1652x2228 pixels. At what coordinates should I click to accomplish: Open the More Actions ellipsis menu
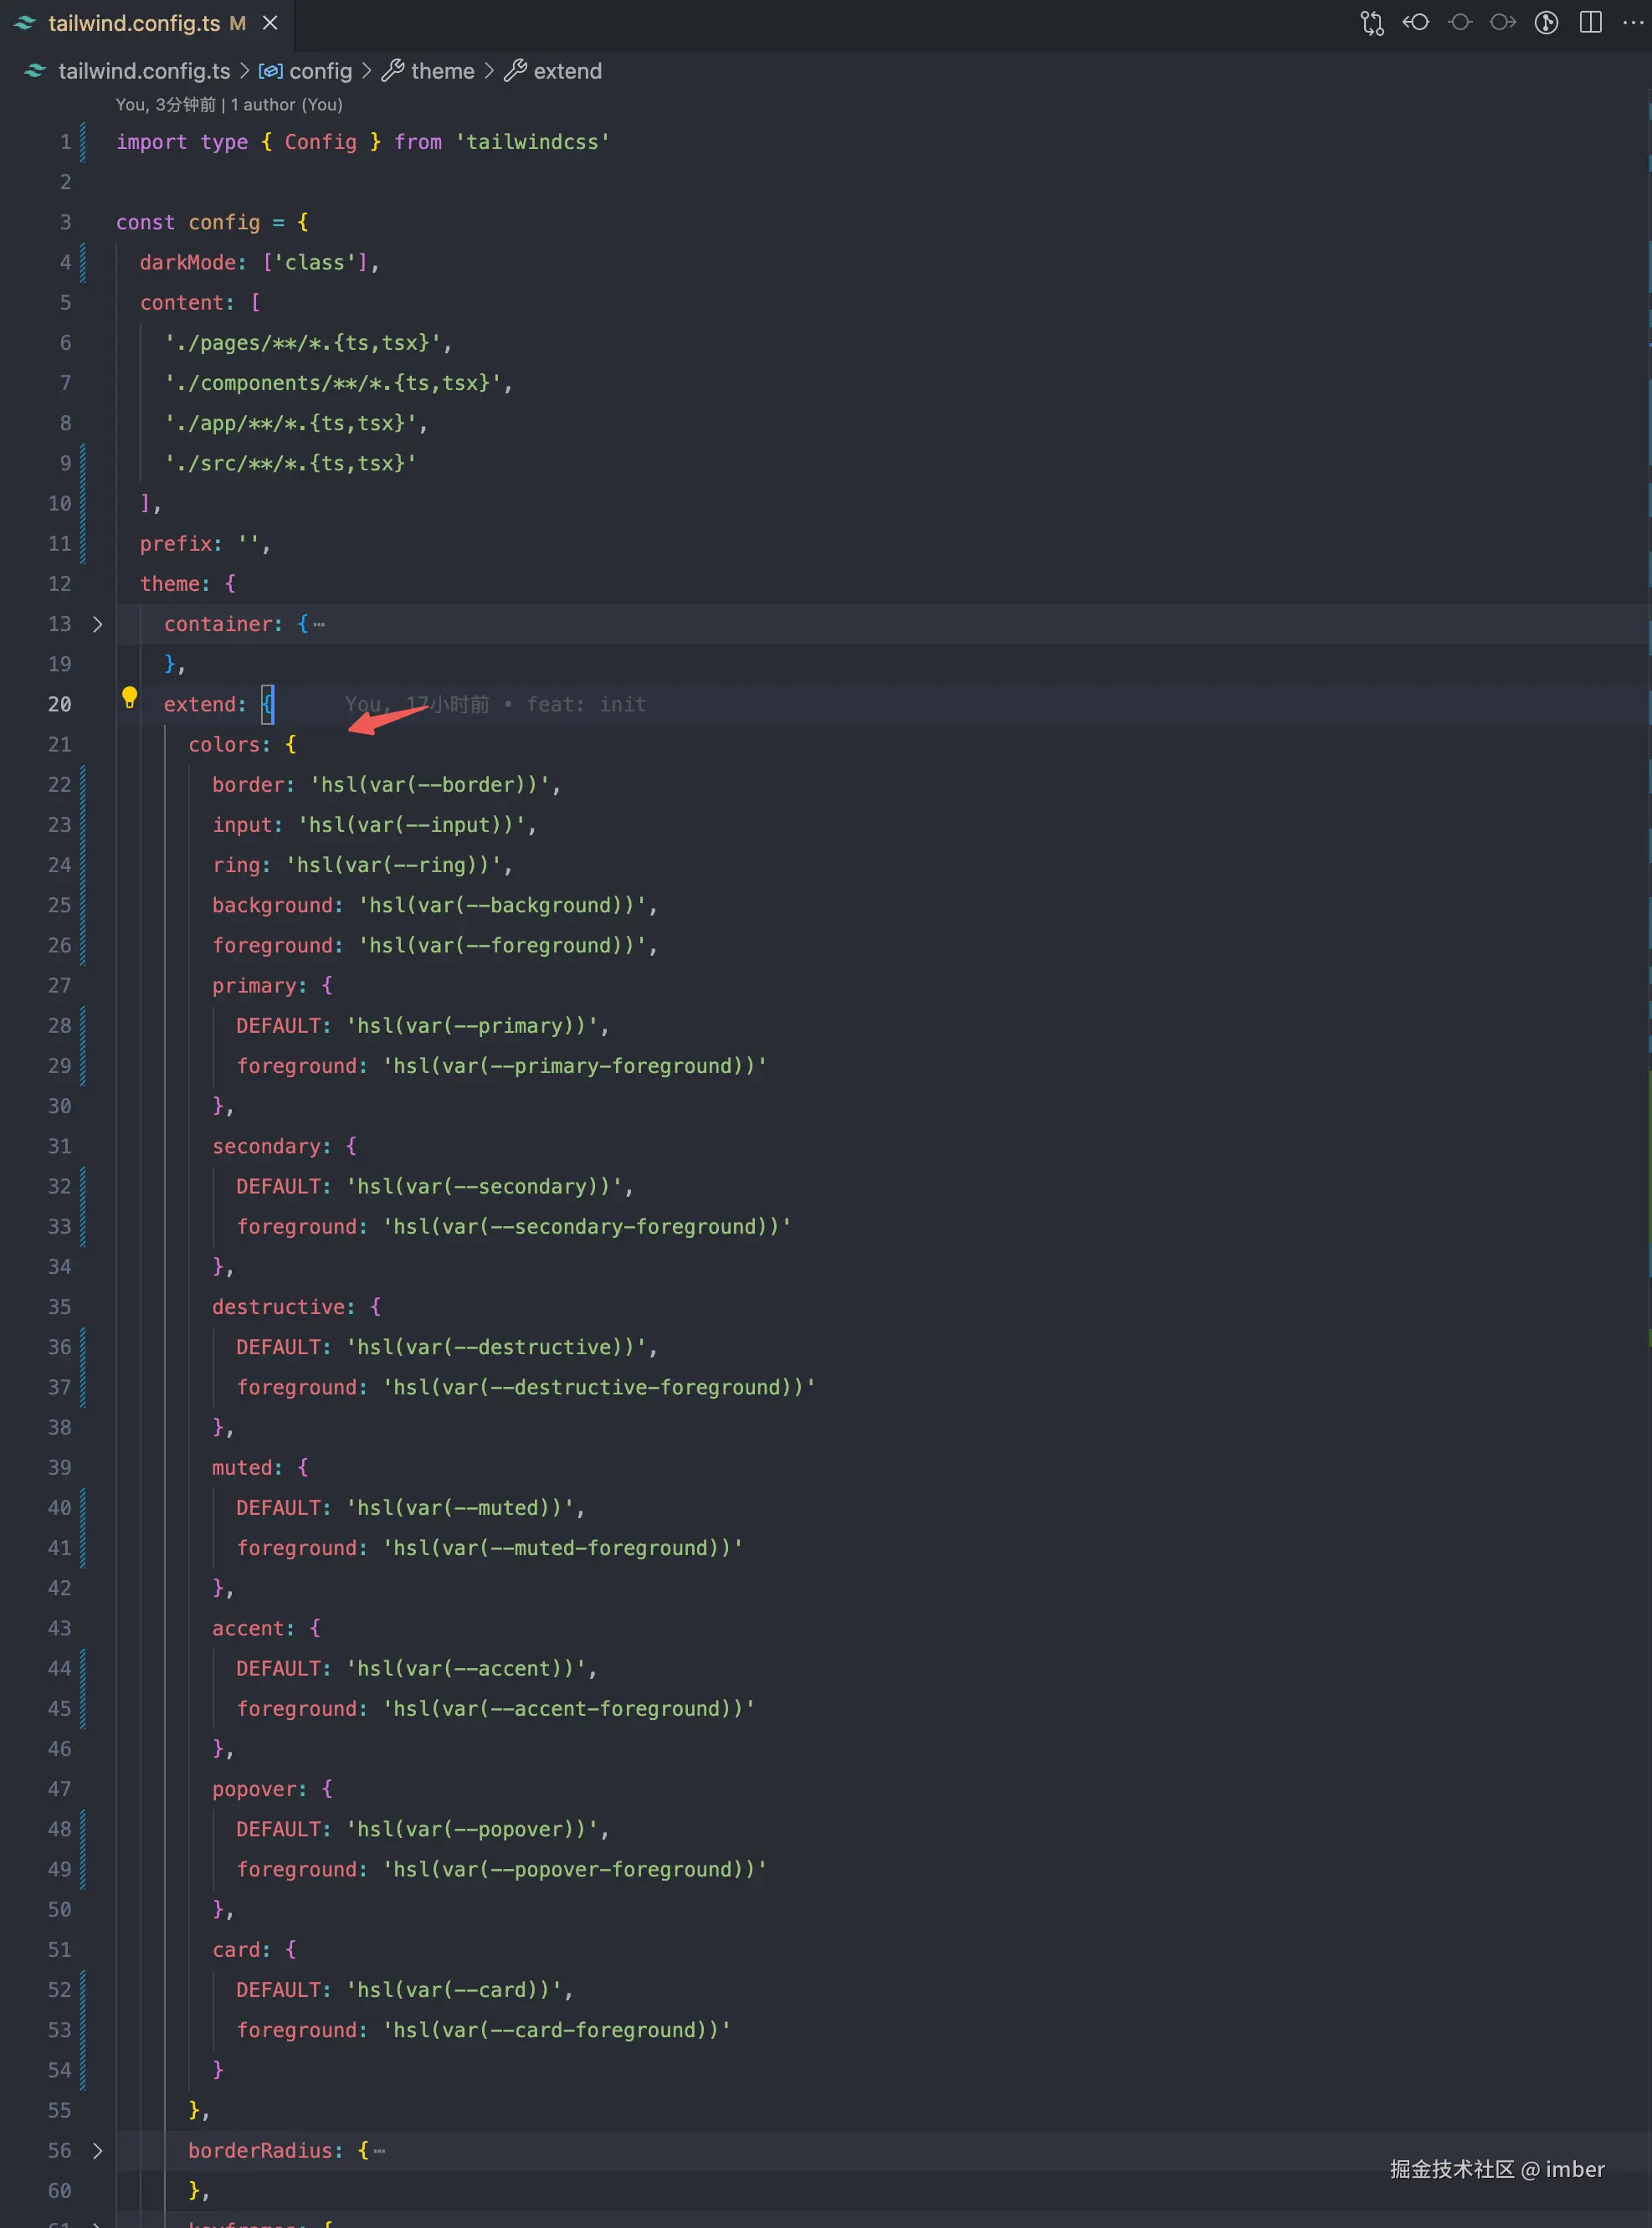click(x=1632, y=23)
